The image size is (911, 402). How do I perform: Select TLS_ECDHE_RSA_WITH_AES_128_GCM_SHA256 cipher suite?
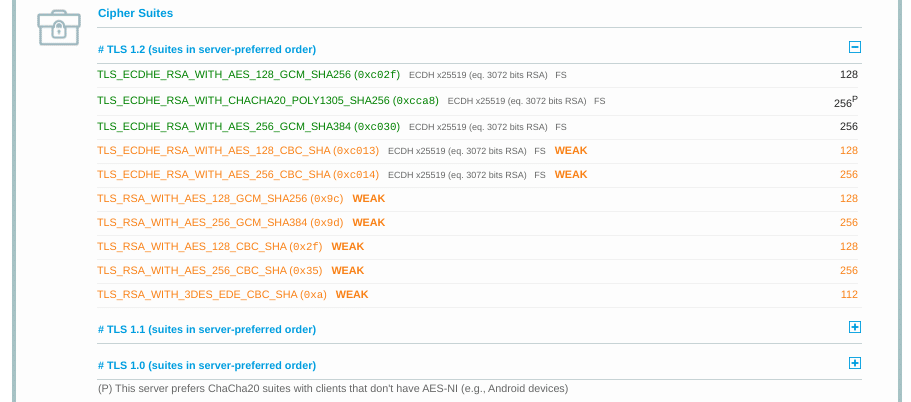(248, 74)
